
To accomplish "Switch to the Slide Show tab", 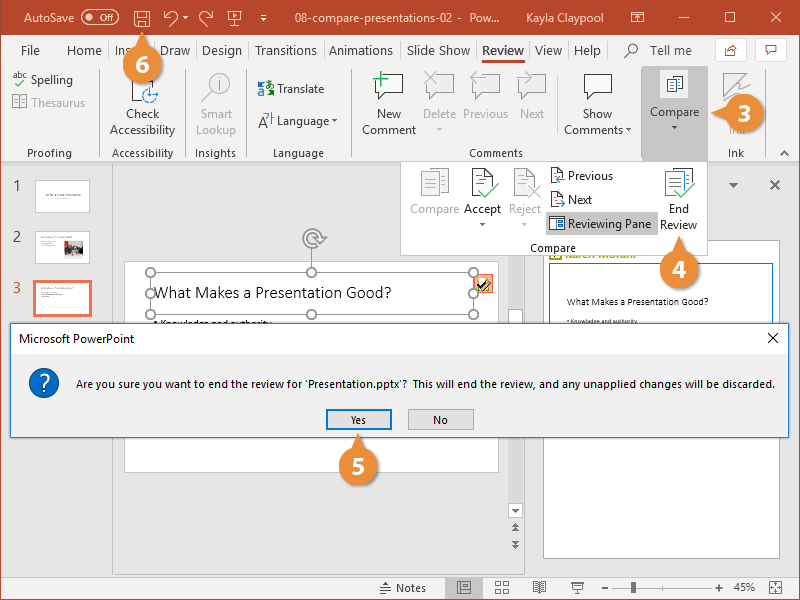I will 438,50.
